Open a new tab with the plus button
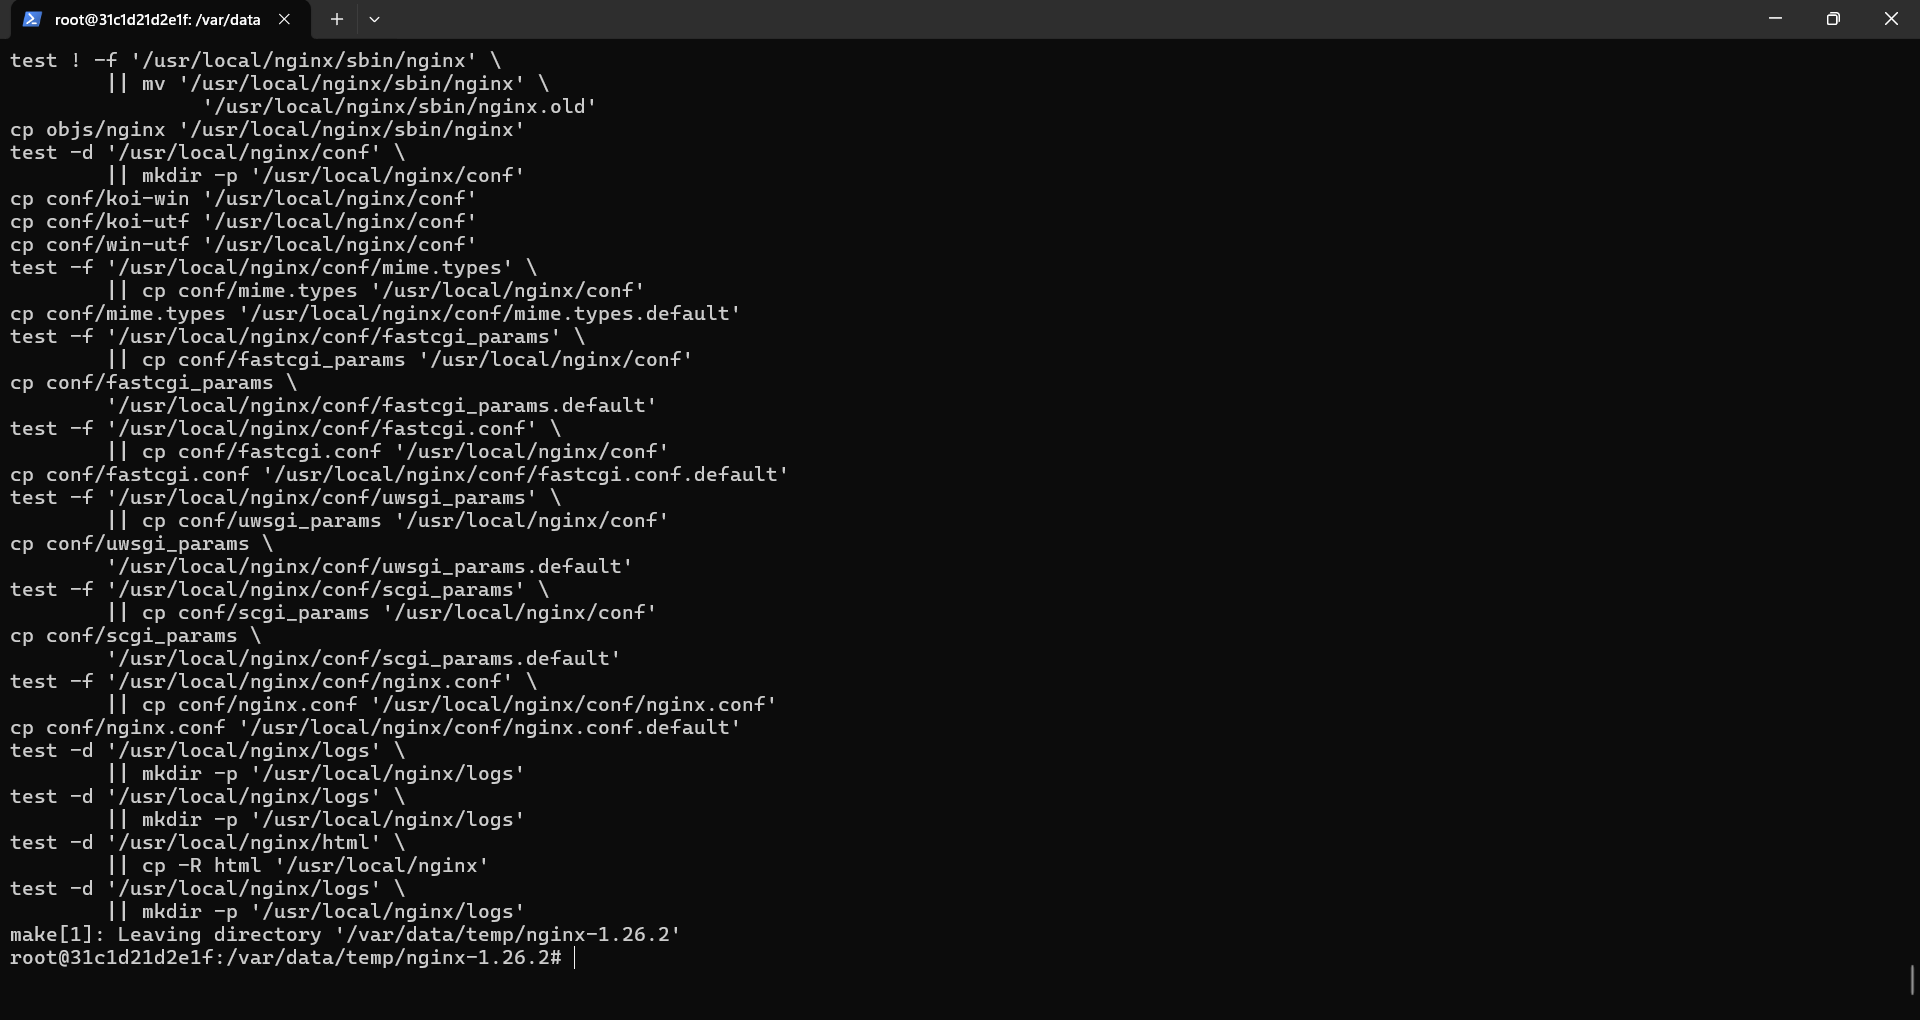1920x1020 pixels. click(337, 19)
